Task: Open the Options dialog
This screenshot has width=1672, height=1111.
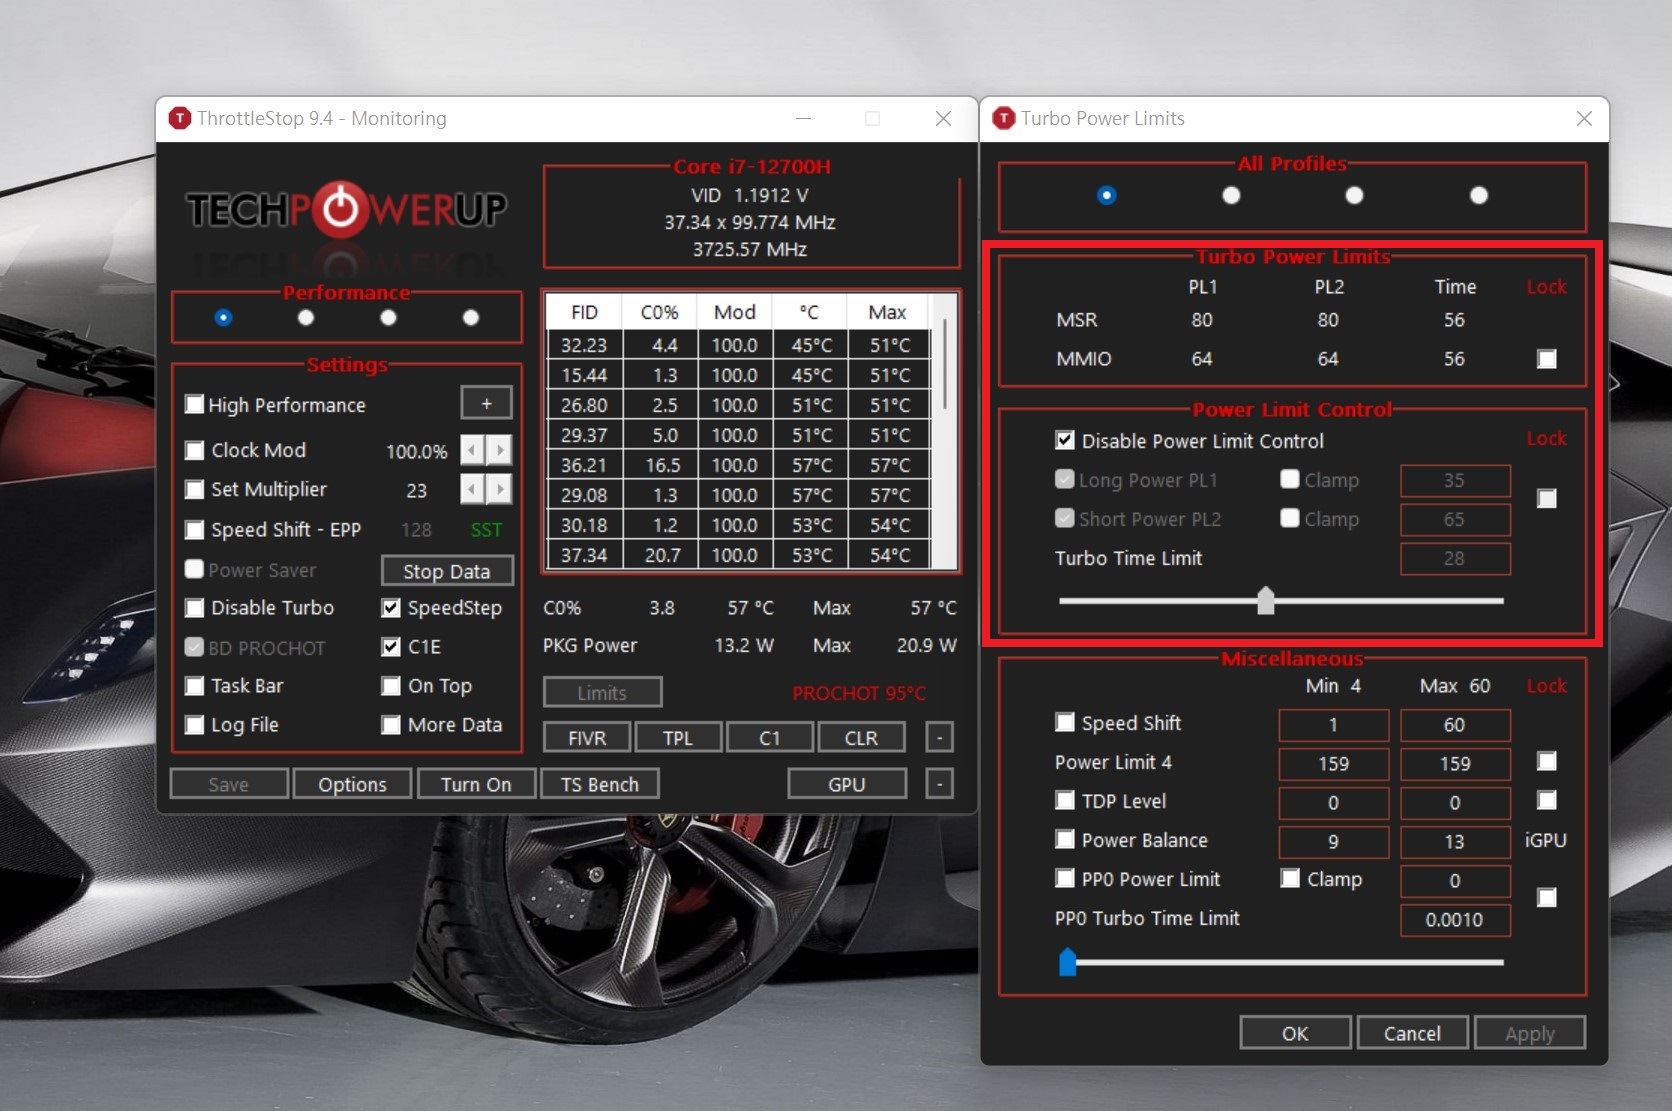Action: tap(352, 784)
